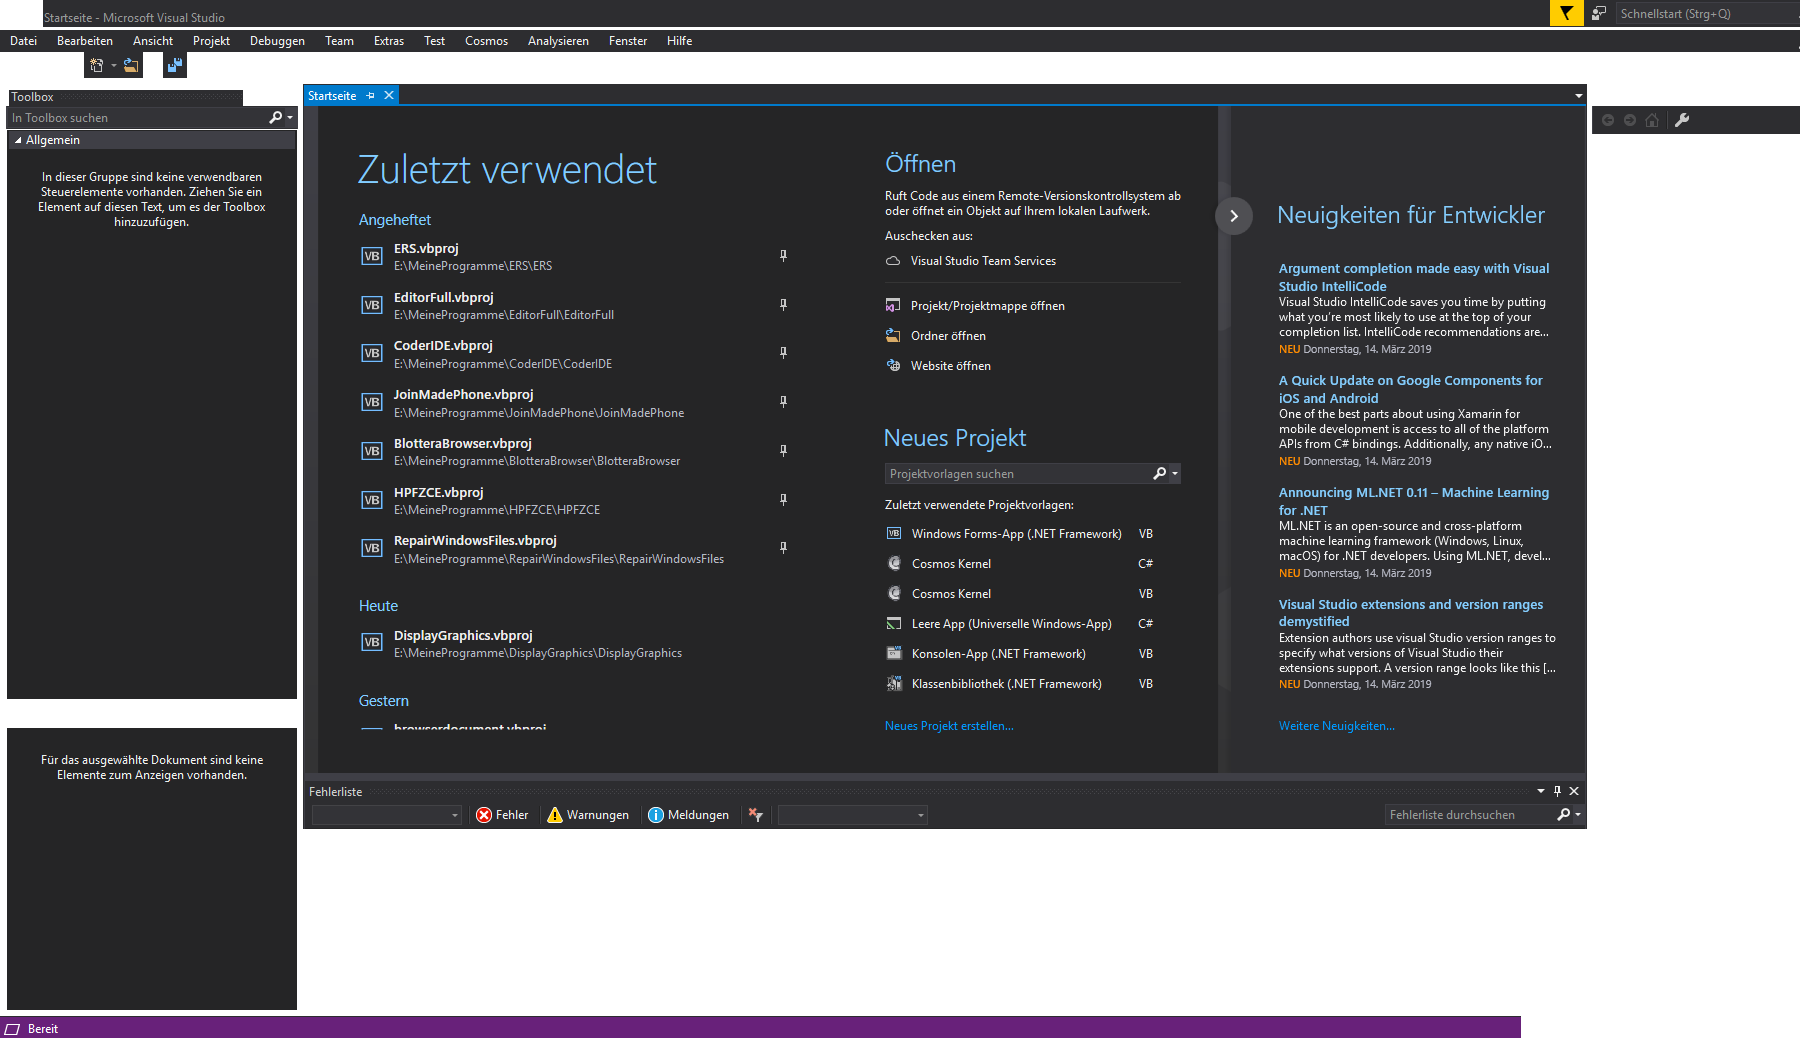The width and height of the screenshot is (1800, 1038).
Task: Unpin CoderIDE.vbproj using its pin
Action: click(783, 353)
